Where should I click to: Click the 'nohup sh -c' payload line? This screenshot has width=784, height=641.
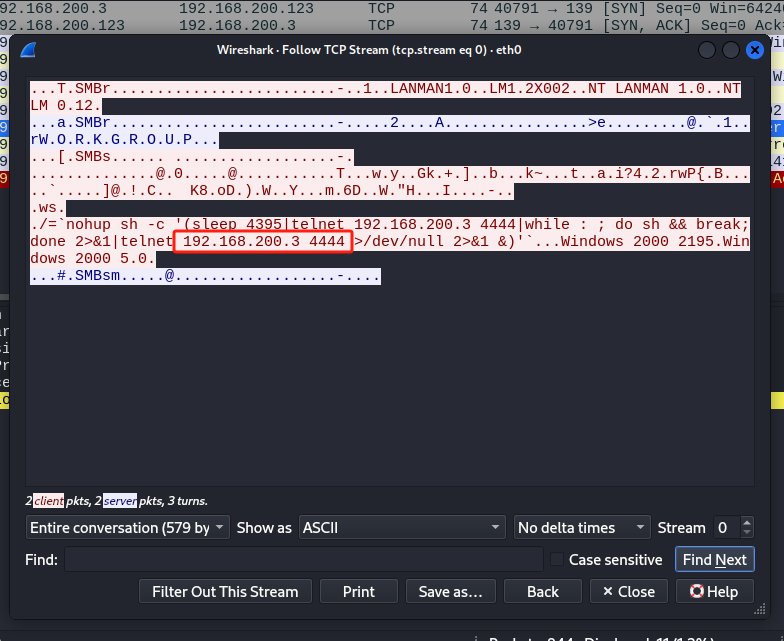pyautogui.click(x=390, y=224)
